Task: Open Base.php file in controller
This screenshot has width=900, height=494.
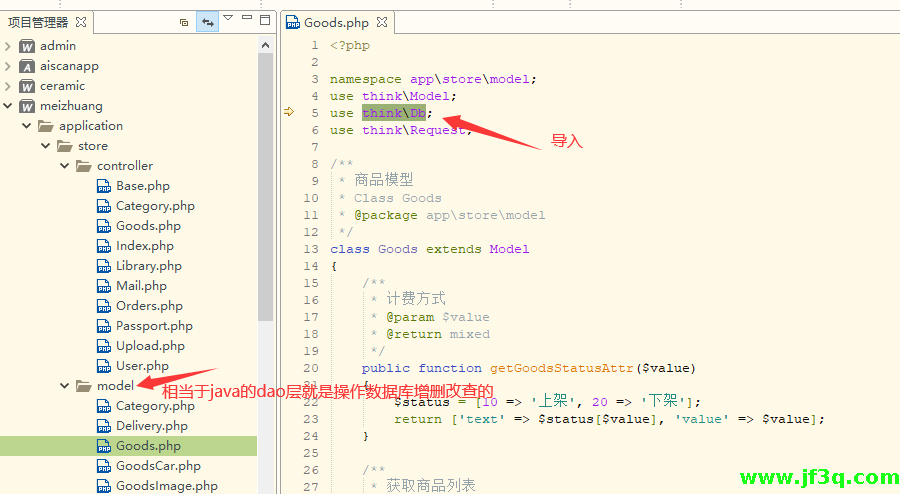Action: click(x=142, y=186)
